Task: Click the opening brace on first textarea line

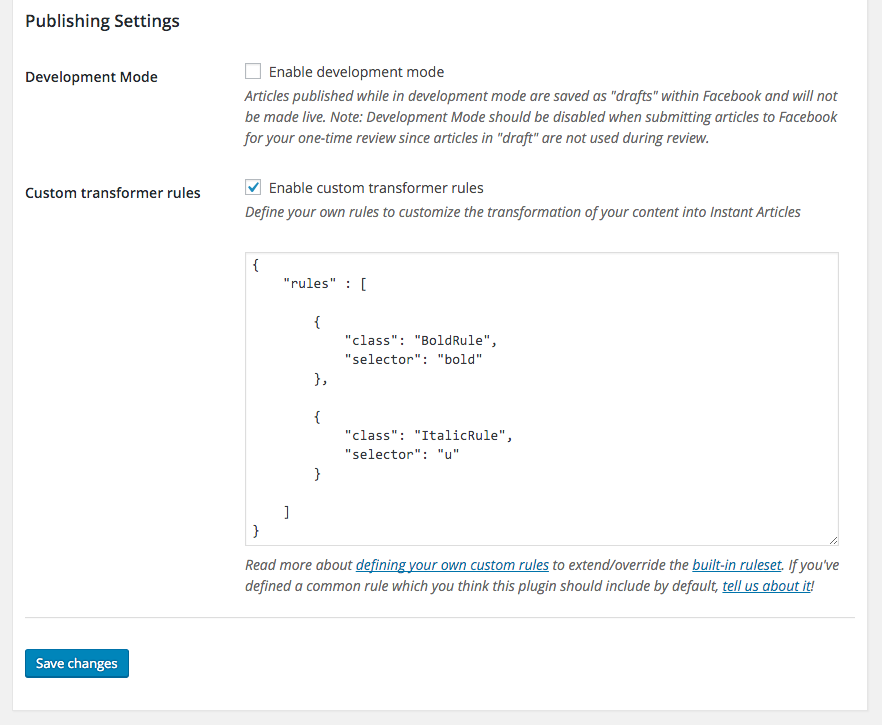Action: (257, 265)
